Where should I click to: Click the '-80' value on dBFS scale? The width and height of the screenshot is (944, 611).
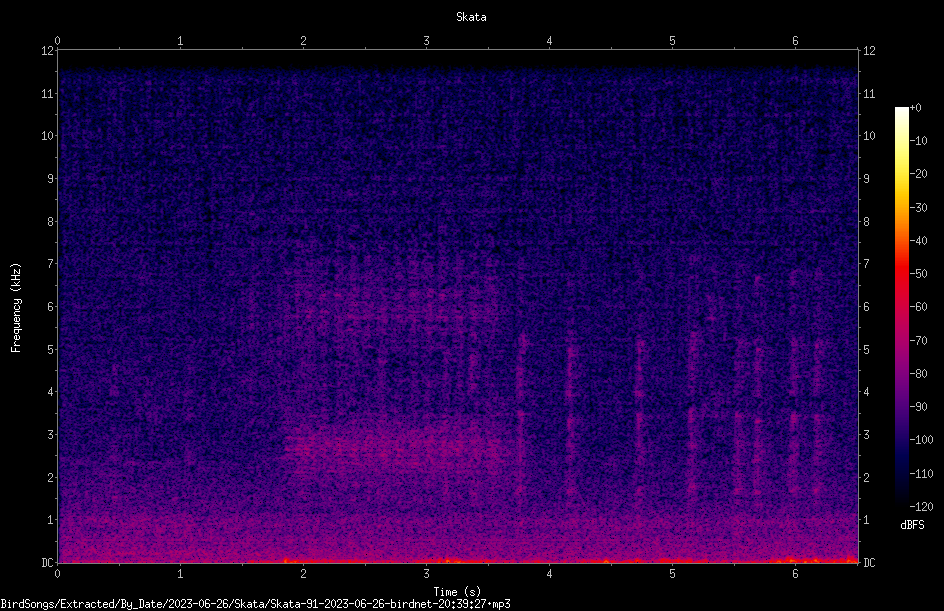[x=919, y=373]
